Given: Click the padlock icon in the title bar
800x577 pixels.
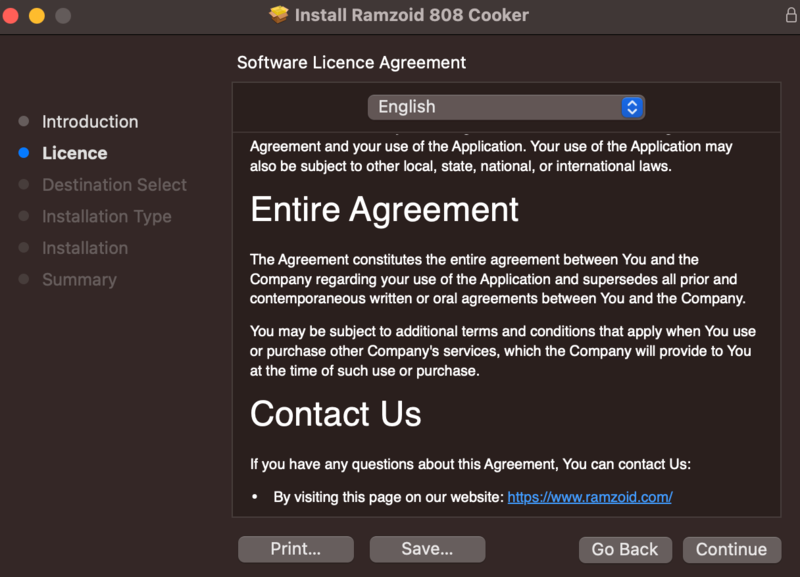Looking at the screenshot, I should (x=791, y=15).
